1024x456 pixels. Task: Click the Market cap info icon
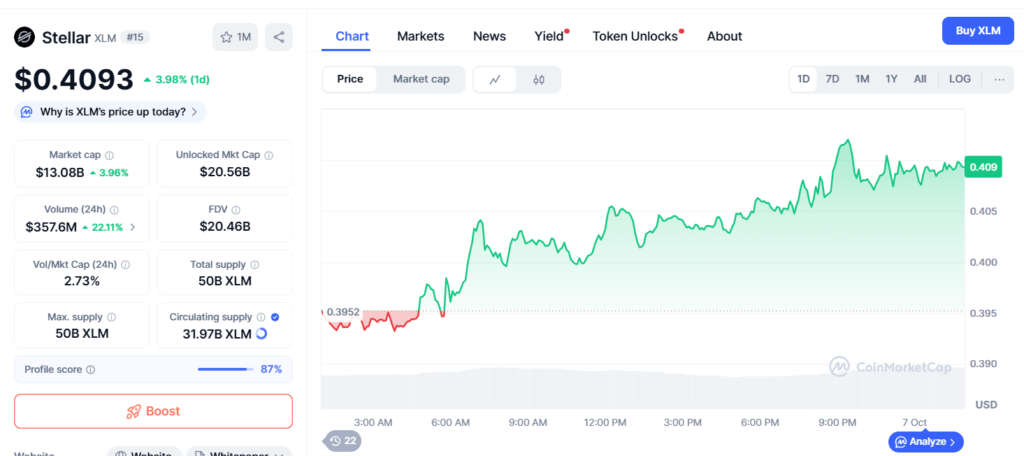point(110,155)
